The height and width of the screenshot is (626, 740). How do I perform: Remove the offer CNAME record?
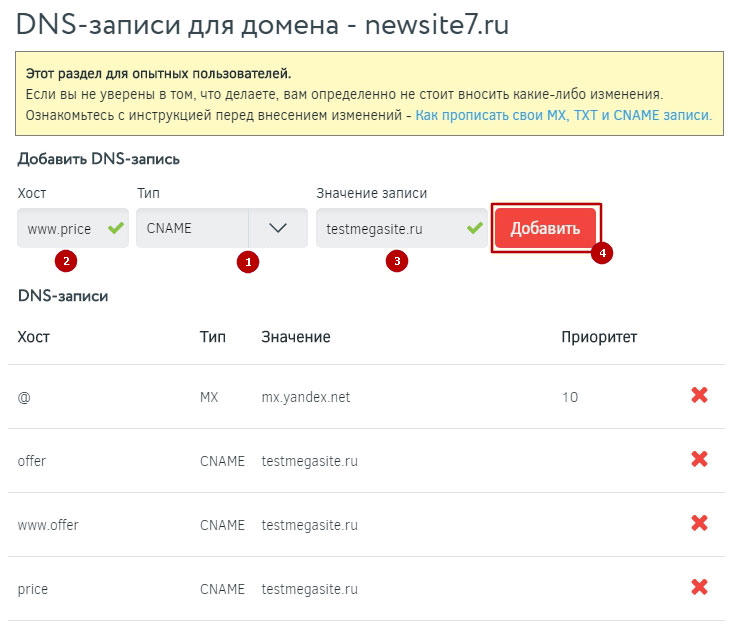pos(699,460)
